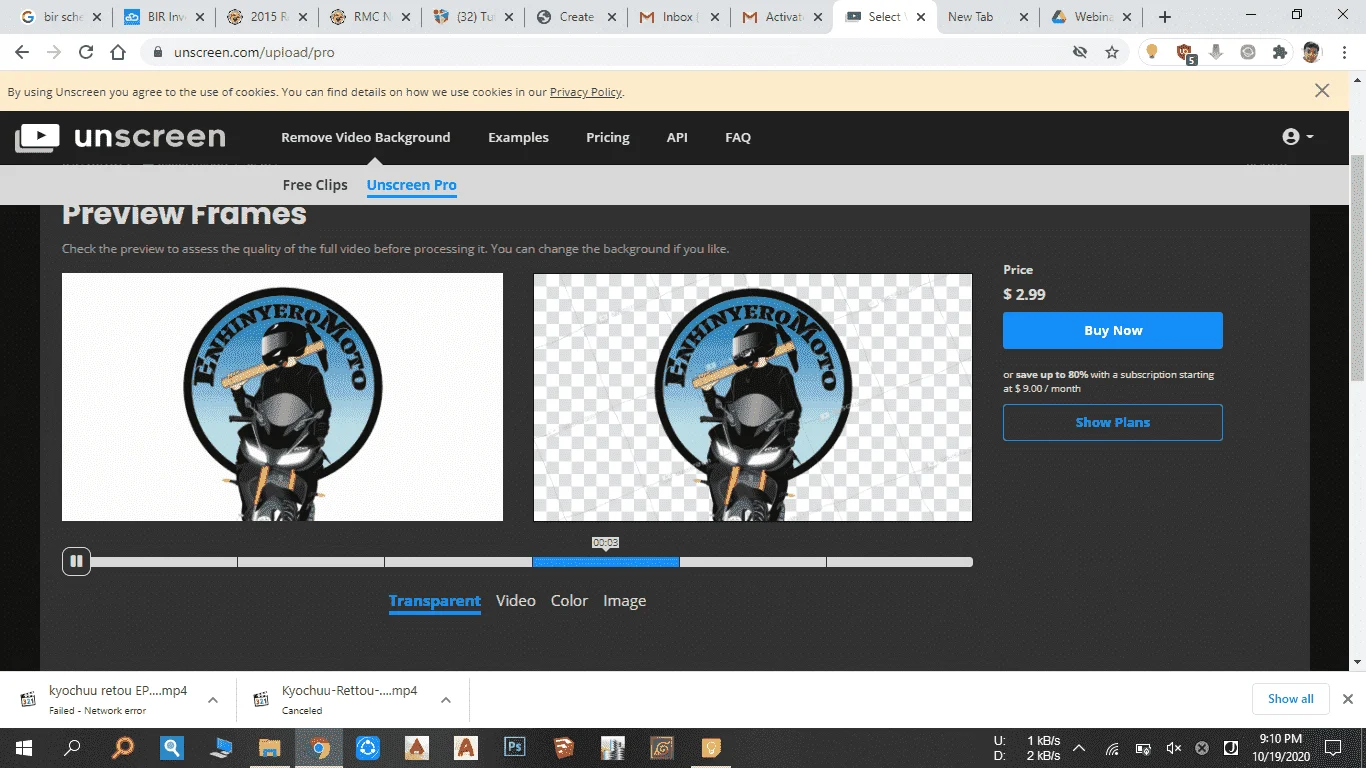Open the Extensions puzzle menu
The height and width of the screenshot is (768, 1366).
(x=1279, y=52)
